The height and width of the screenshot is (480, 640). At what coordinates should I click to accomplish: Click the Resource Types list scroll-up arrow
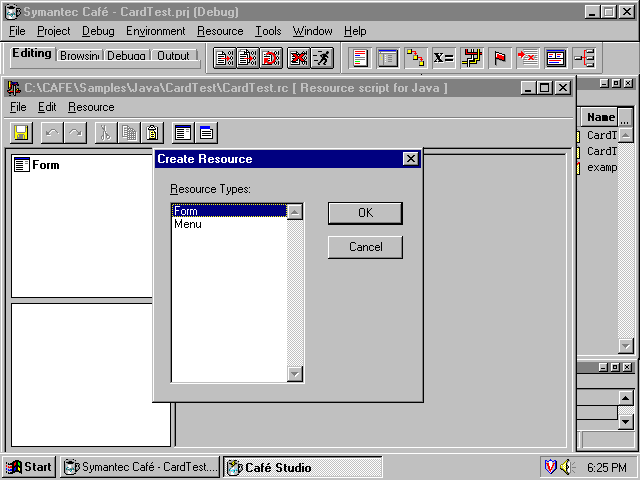coord(295,212)
